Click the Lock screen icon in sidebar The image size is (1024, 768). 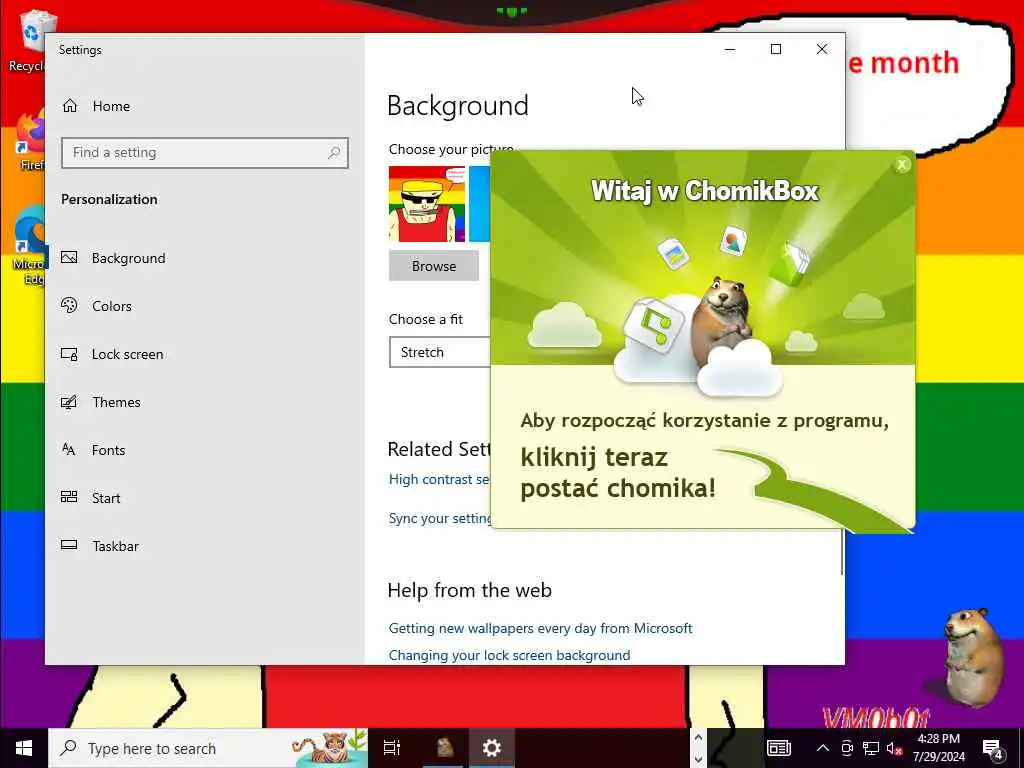pos(69,354)
